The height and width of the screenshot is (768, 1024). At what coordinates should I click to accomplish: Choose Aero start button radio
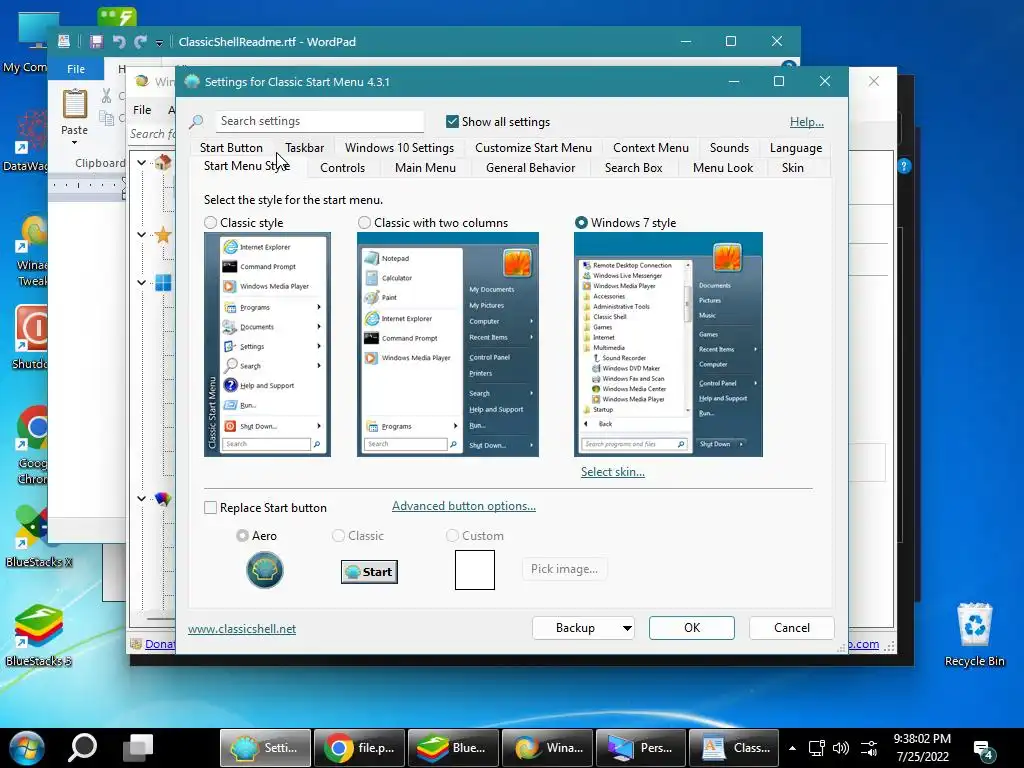coord(242,536)
